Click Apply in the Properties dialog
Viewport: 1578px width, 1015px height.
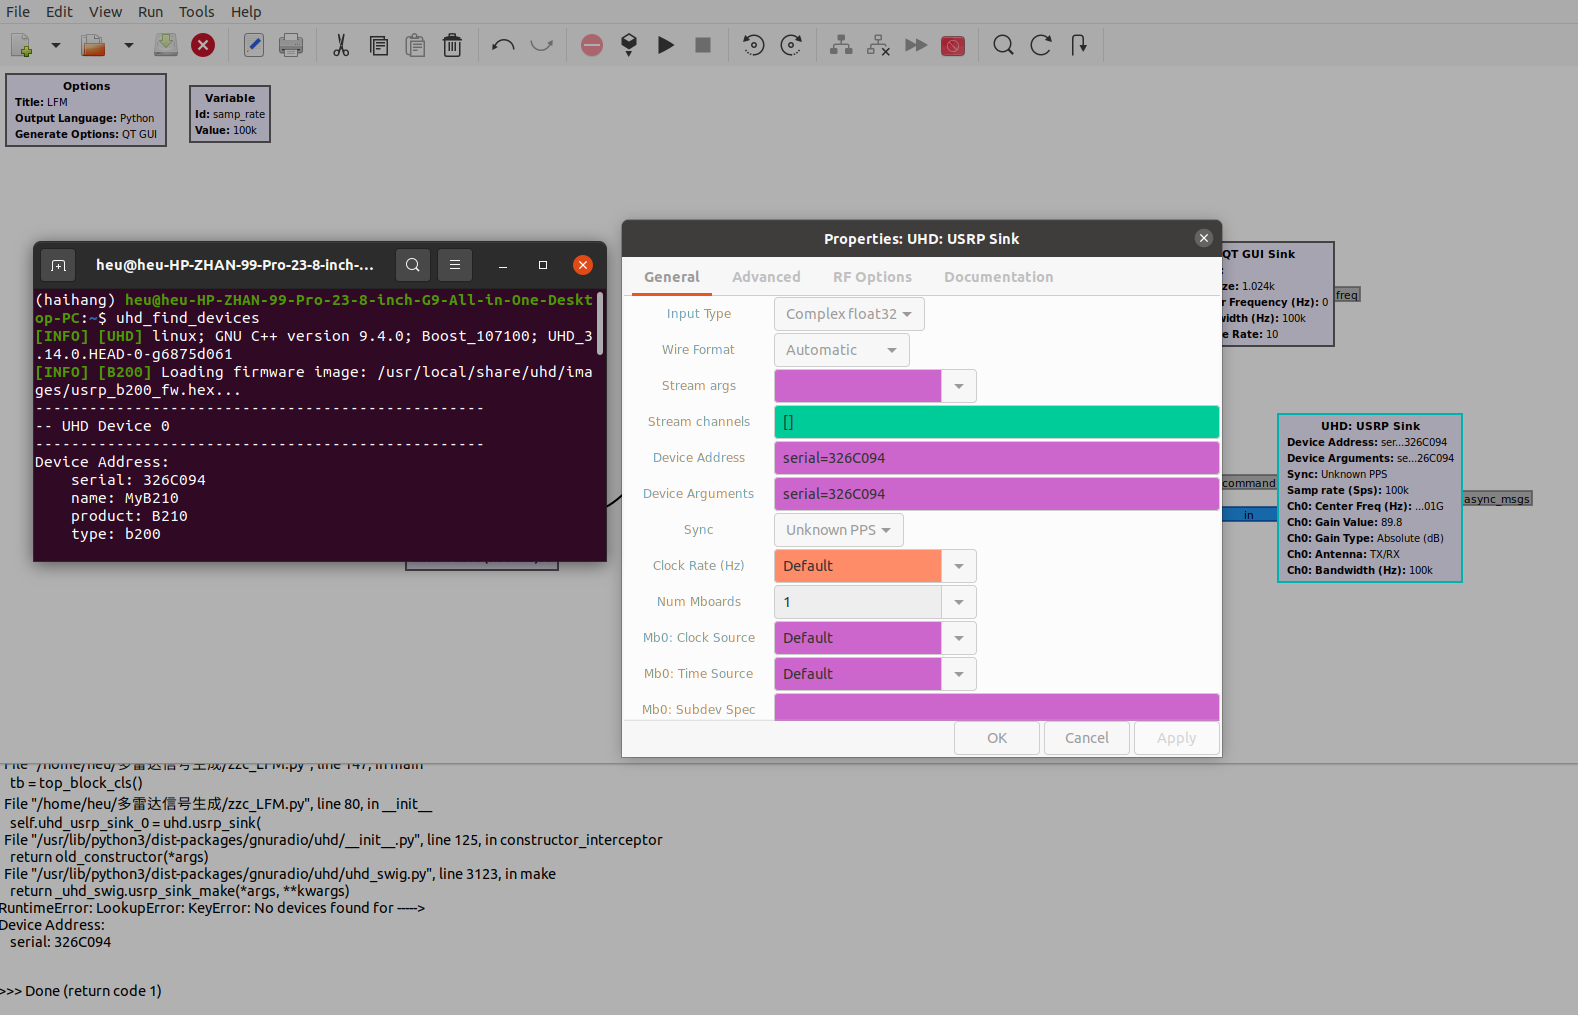click(x=1176, y=738)
